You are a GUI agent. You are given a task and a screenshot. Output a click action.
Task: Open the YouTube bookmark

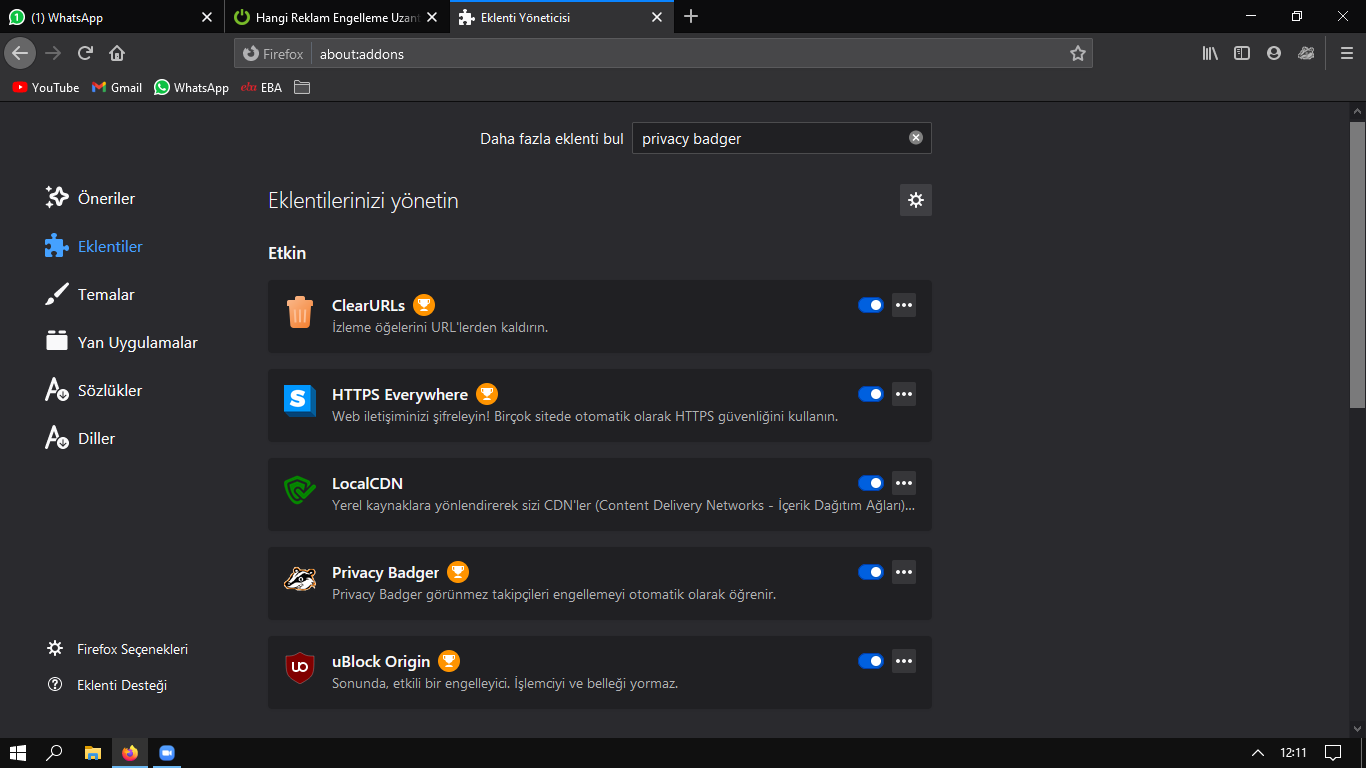click(46, 87)
